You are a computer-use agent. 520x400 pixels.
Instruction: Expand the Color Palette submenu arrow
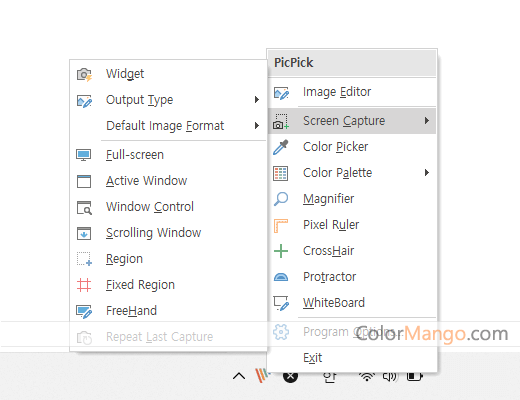point(427,173)
